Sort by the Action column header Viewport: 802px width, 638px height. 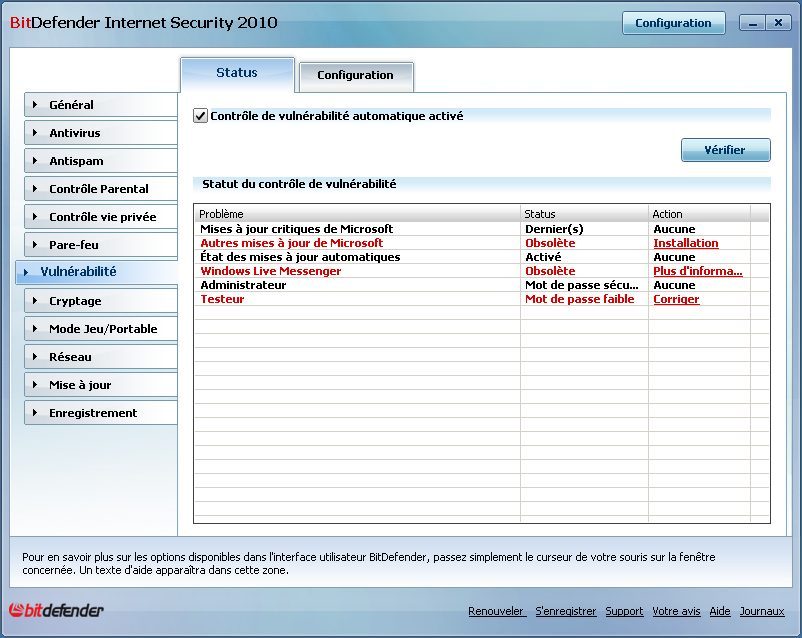(x=699, y=214)
